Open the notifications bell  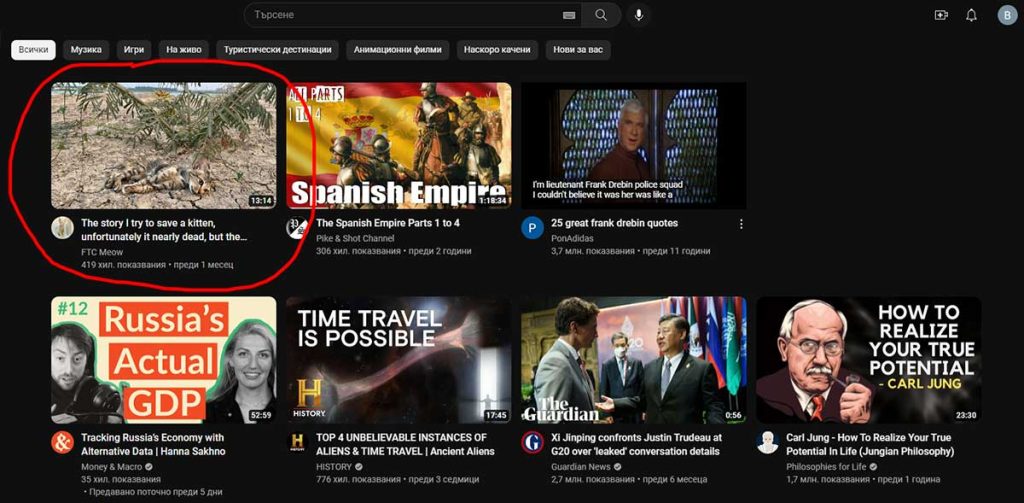coord(971,15)
